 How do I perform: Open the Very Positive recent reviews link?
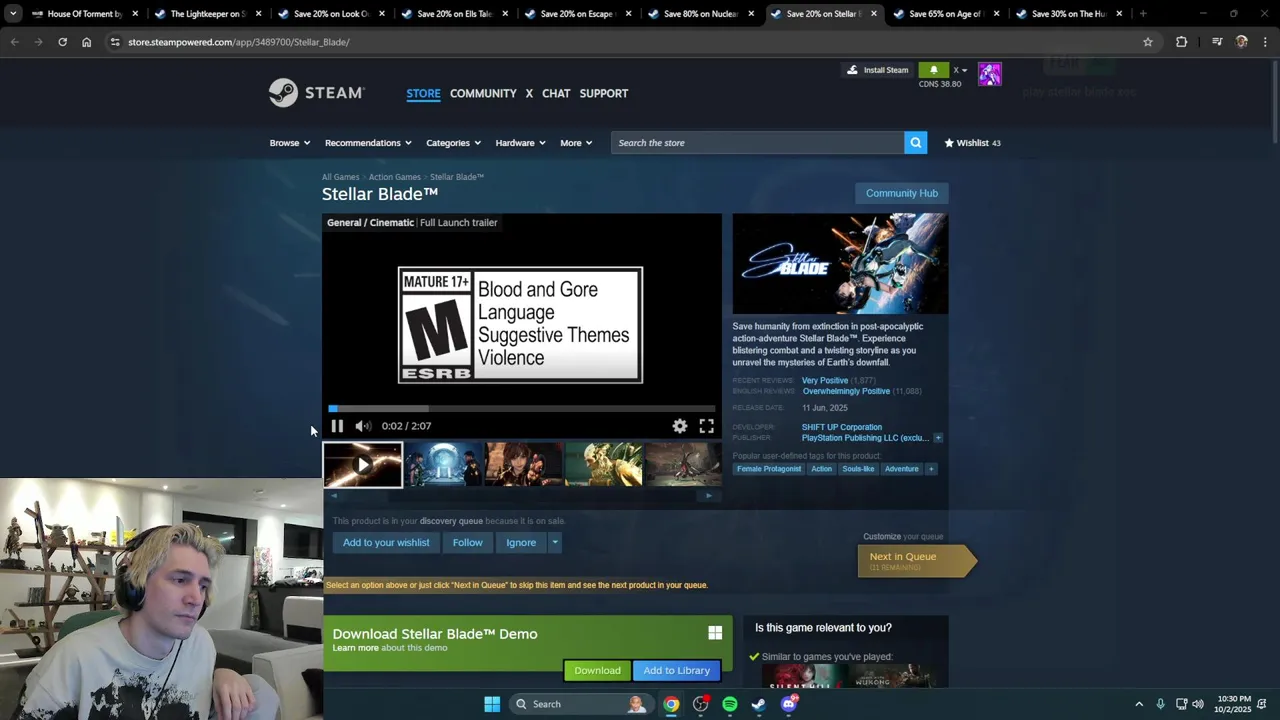[825, 381]
